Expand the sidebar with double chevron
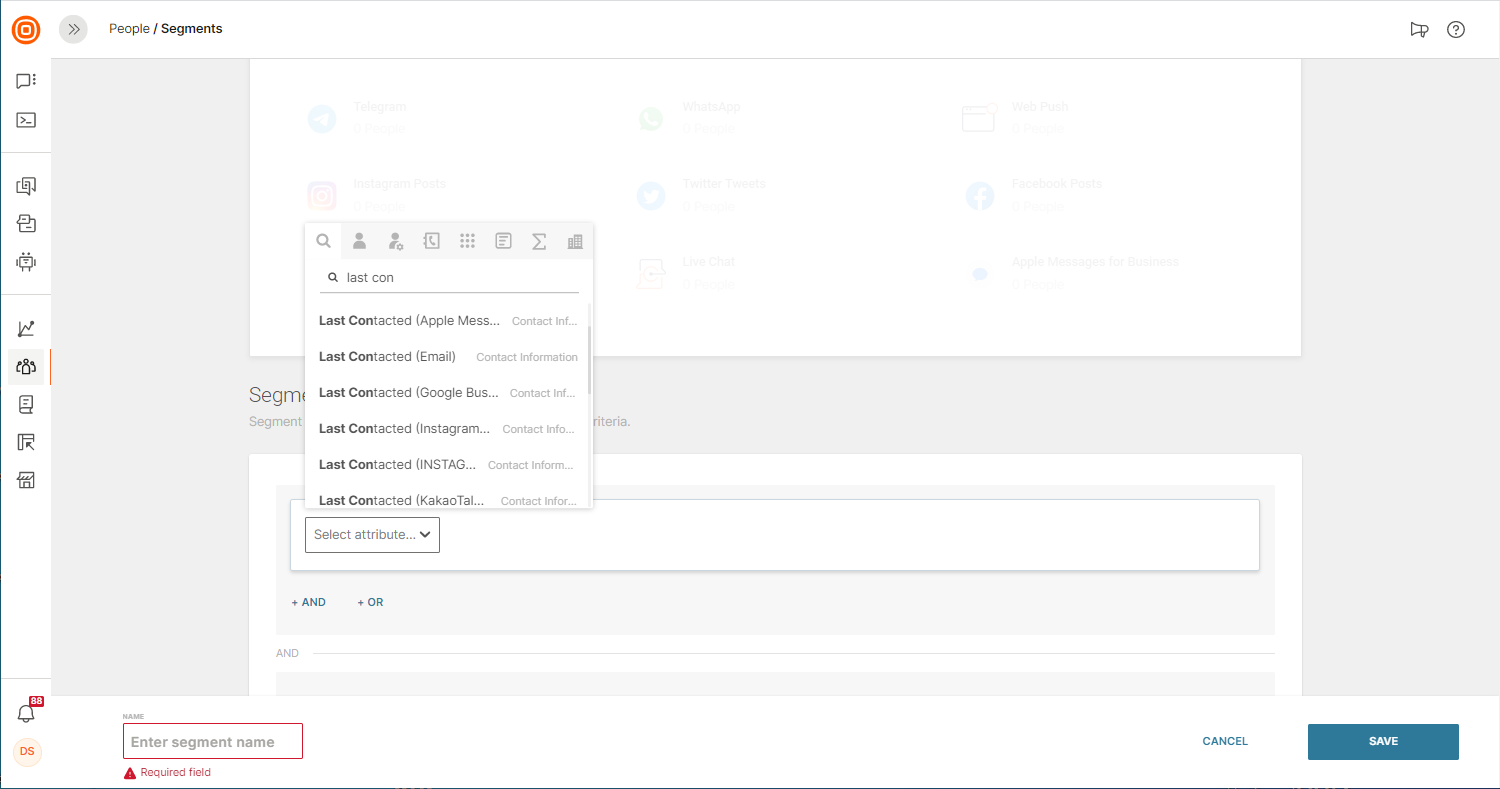 [x=73, y=29]
